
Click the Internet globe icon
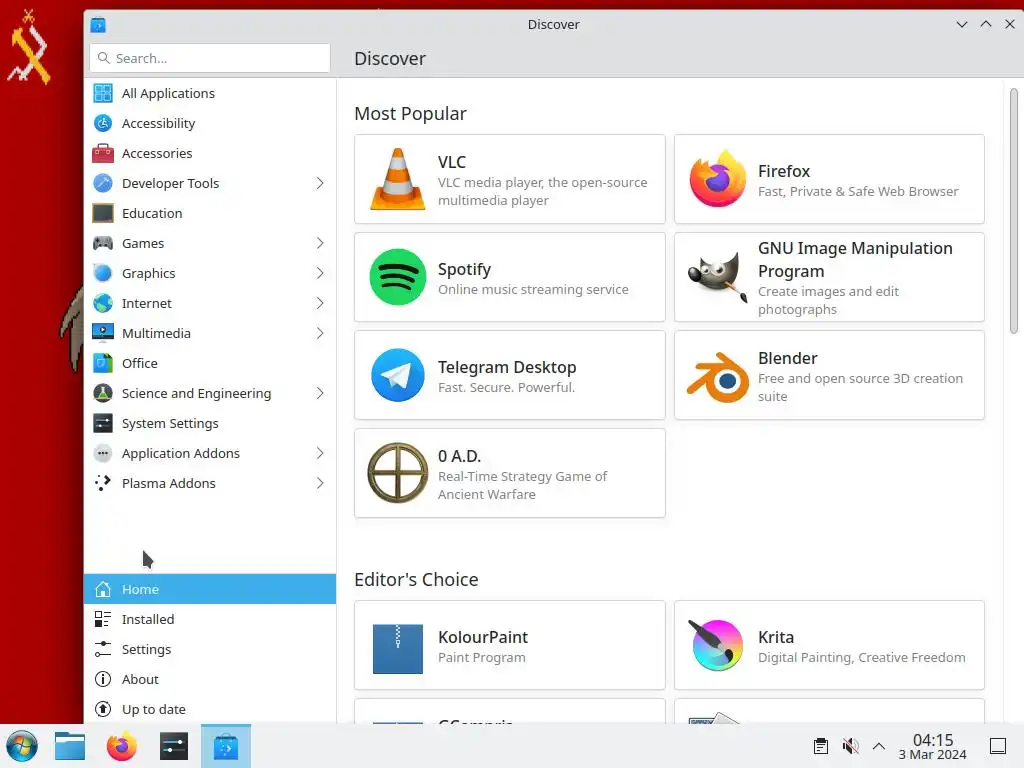[103, 303]
